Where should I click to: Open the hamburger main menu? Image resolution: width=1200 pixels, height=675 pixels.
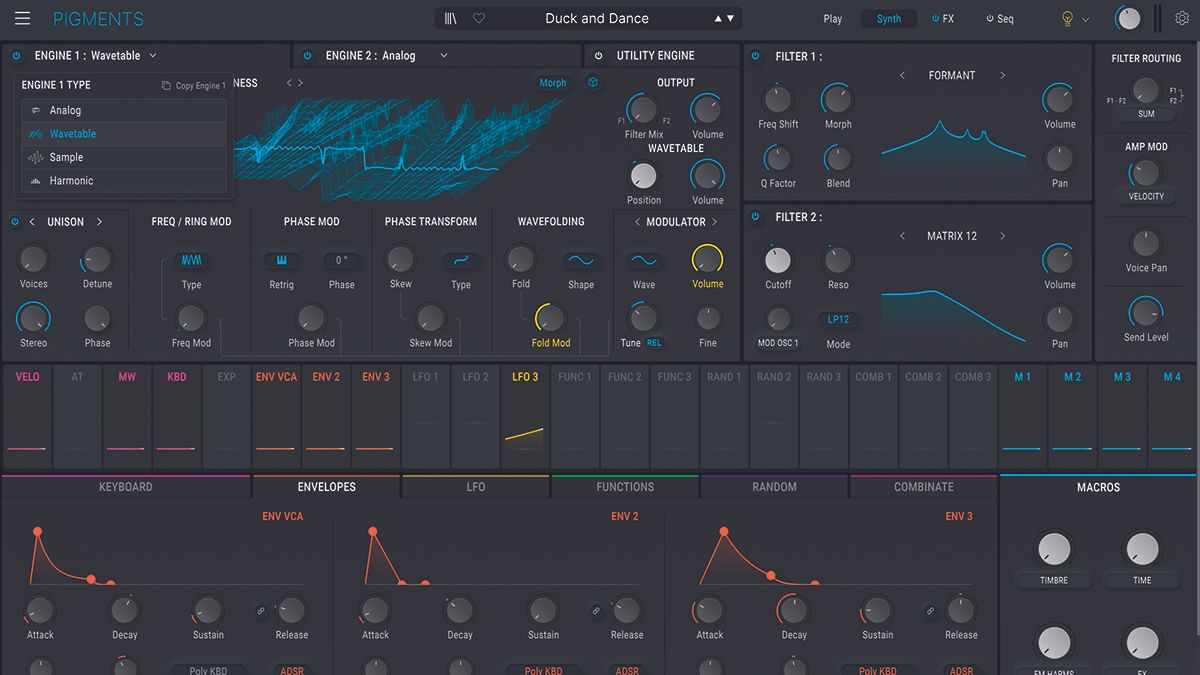[22, 18]
